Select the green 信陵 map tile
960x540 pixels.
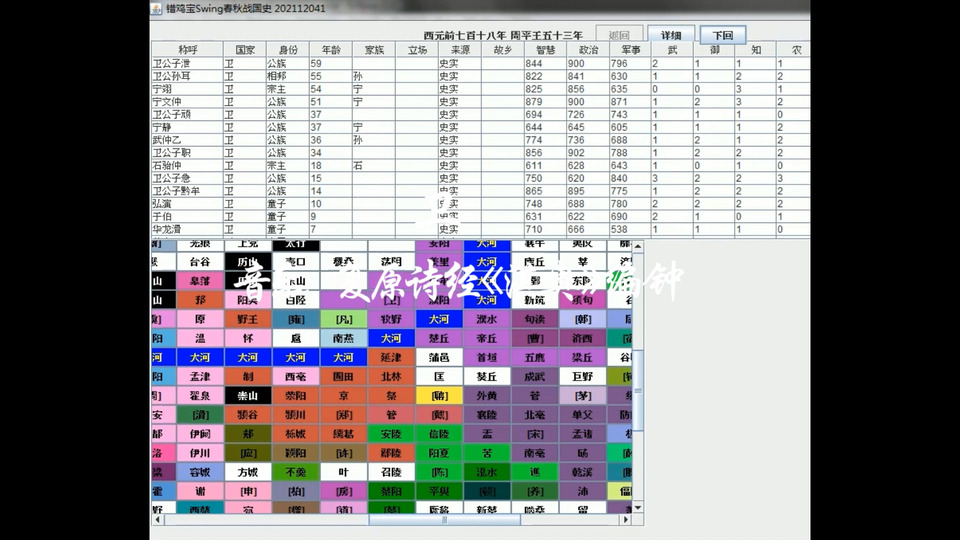[439, 433]
